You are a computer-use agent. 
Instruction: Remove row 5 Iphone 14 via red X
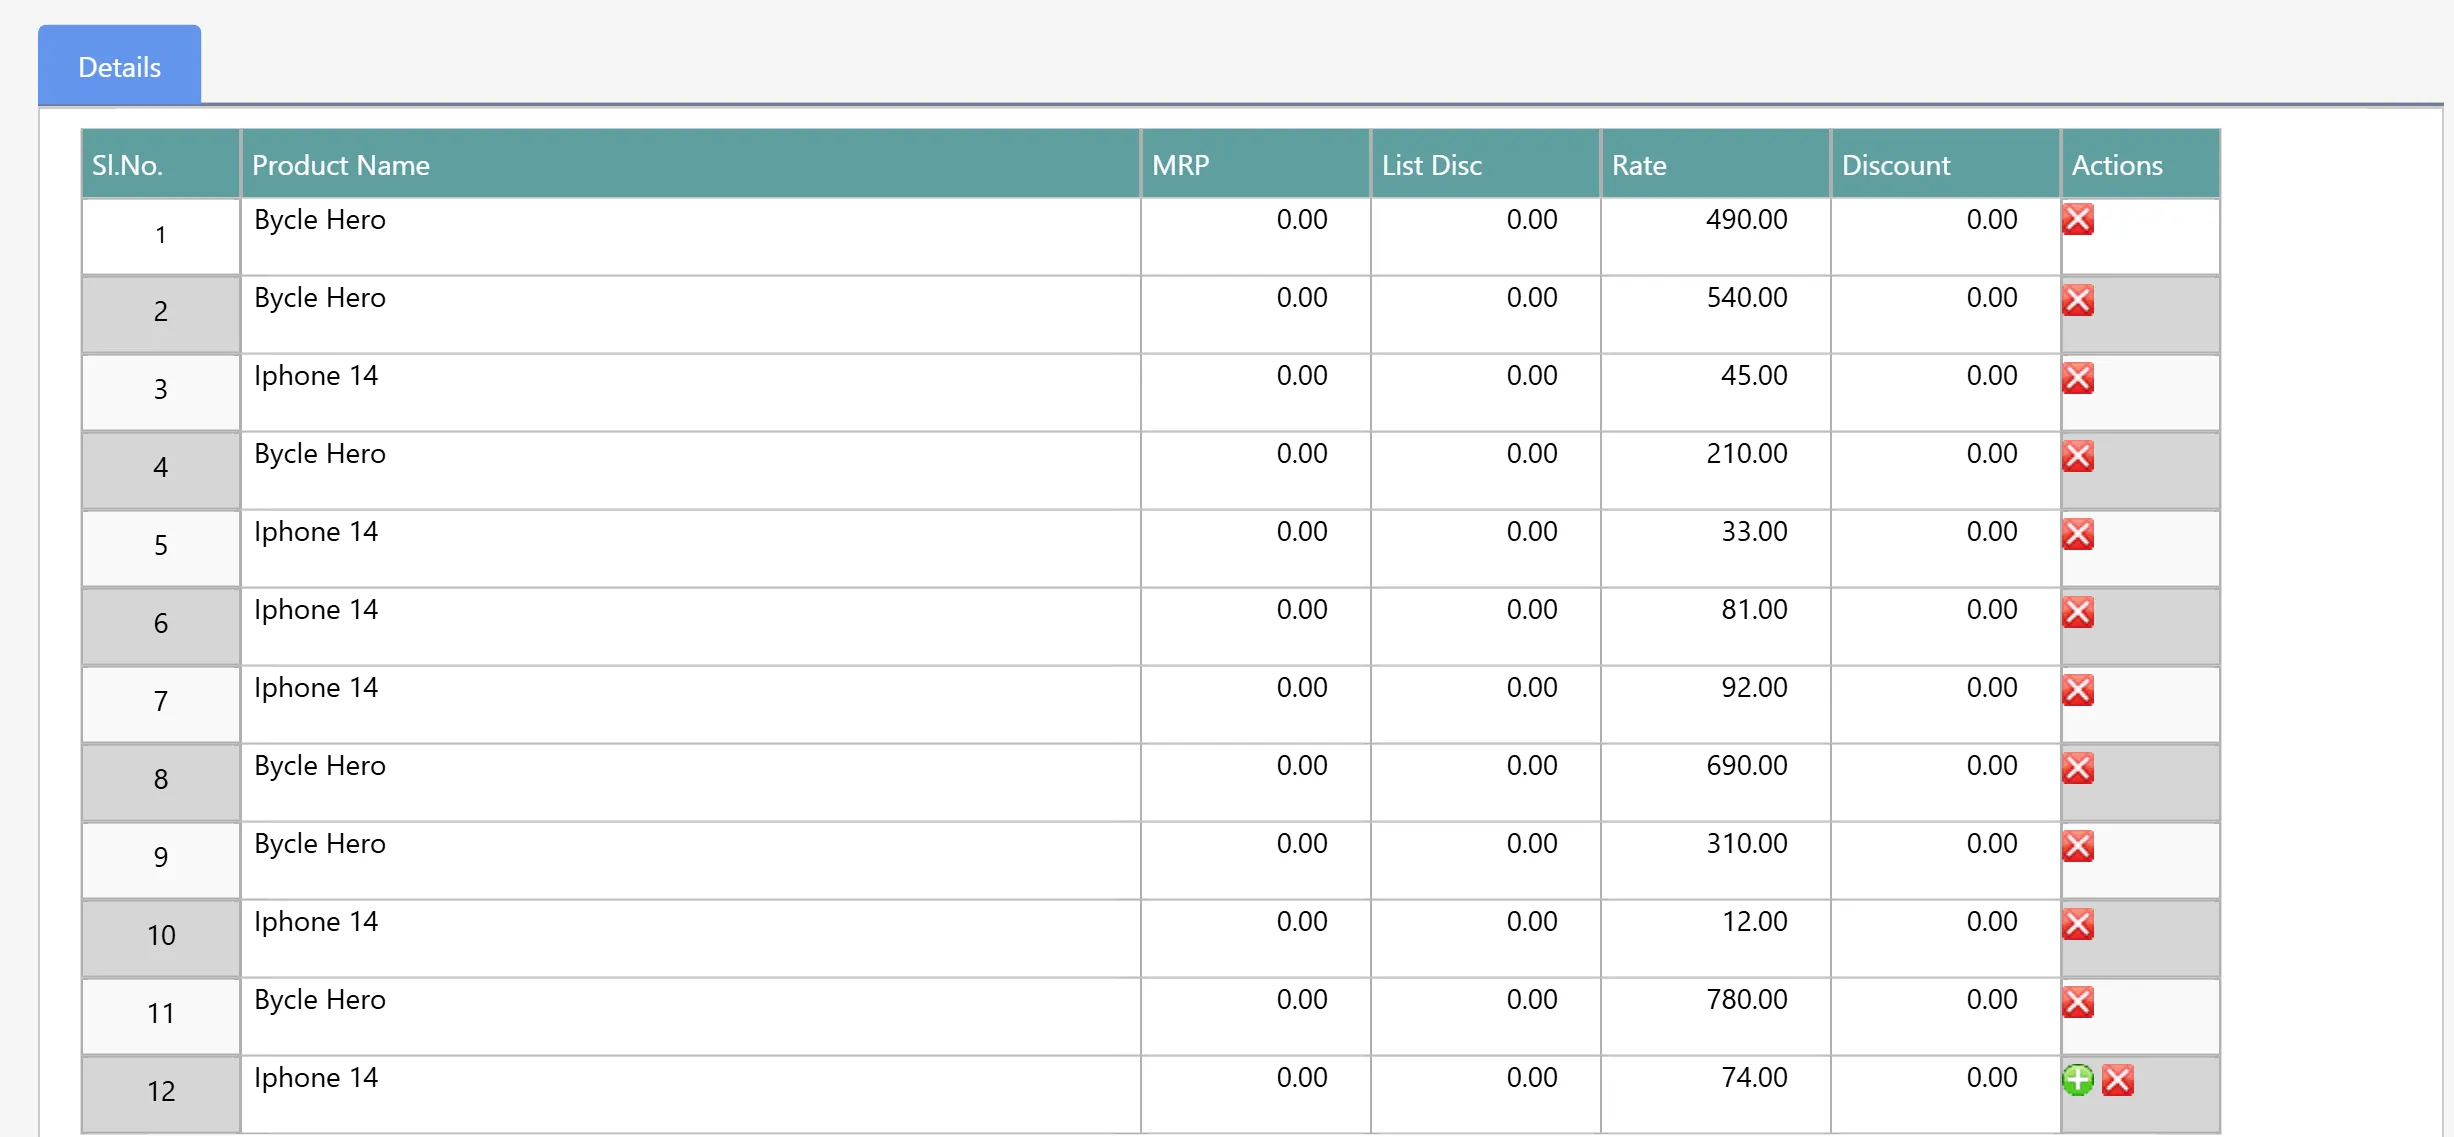pos(2078,533)
